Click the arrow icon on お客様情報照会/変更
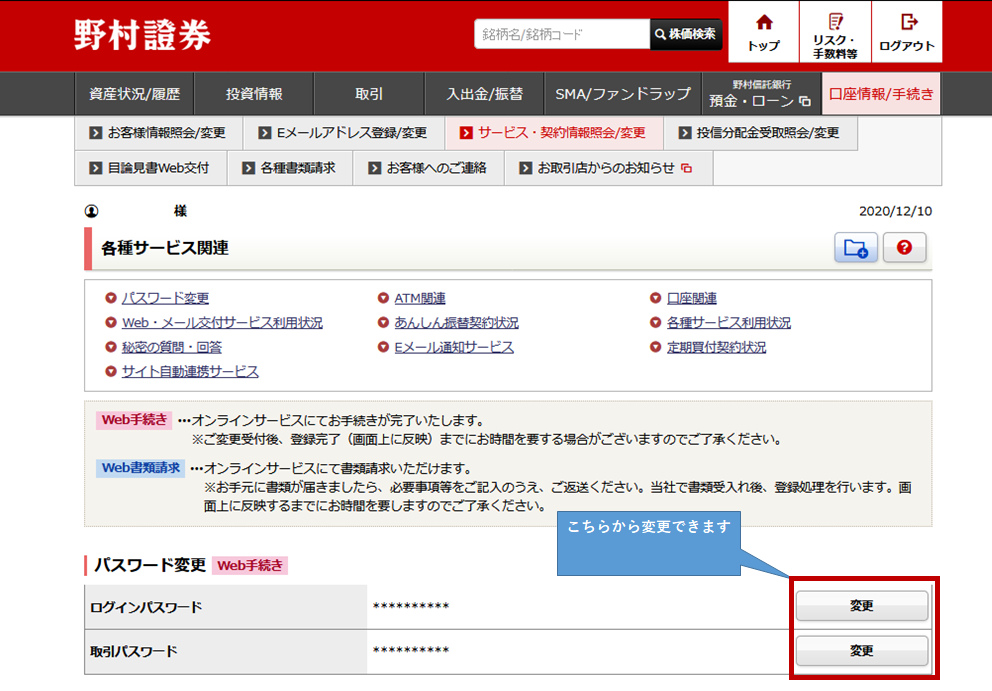 [x=96, y=133]
